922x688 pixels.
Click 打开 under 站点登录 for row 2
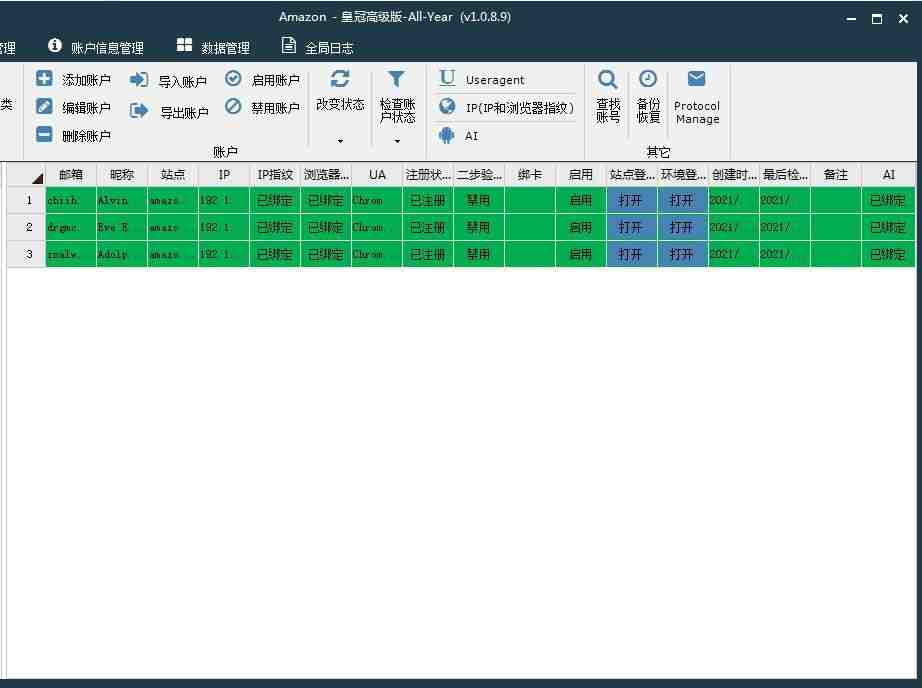(631, 227)
